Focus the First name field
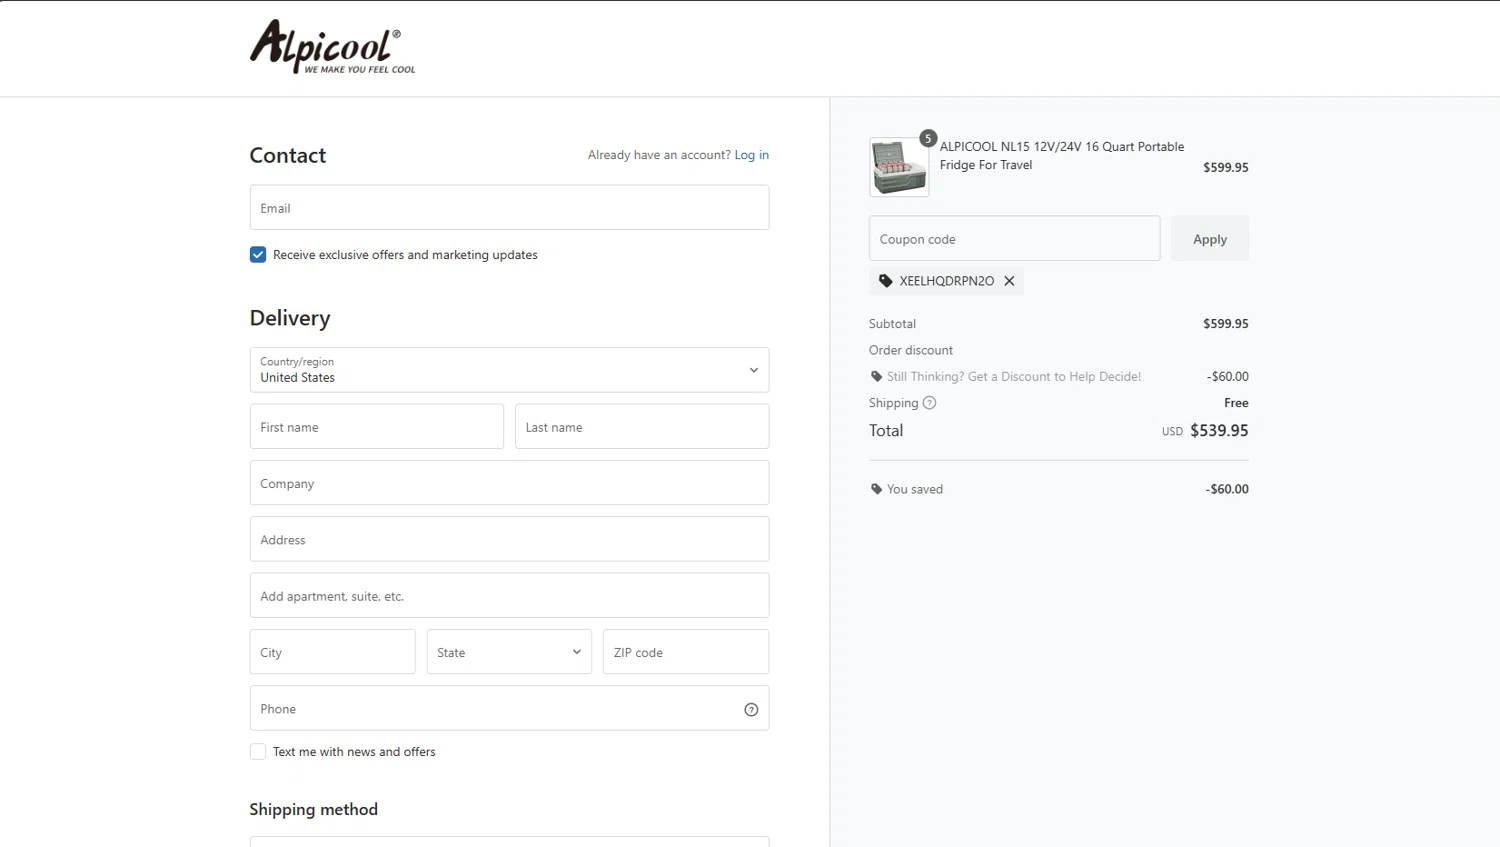The width and height of the screenshot is (1500, 847). click(377, 427)
